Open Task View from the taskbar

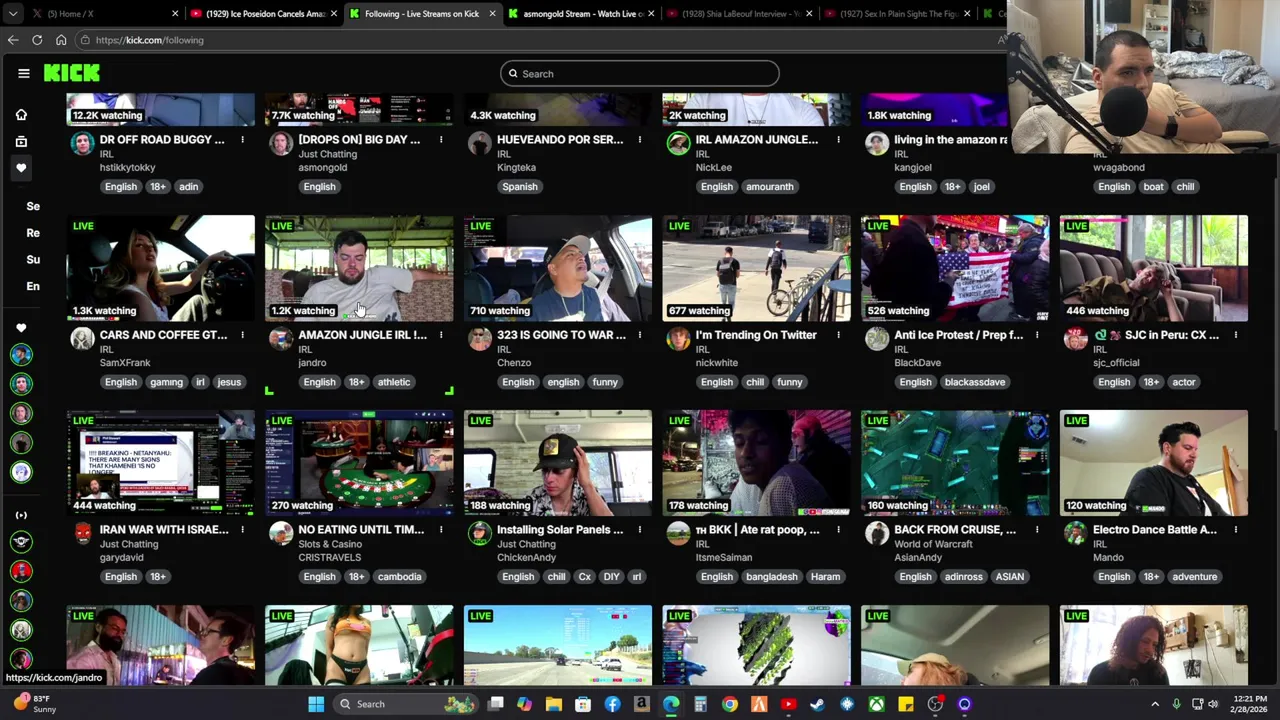[496, 704]
